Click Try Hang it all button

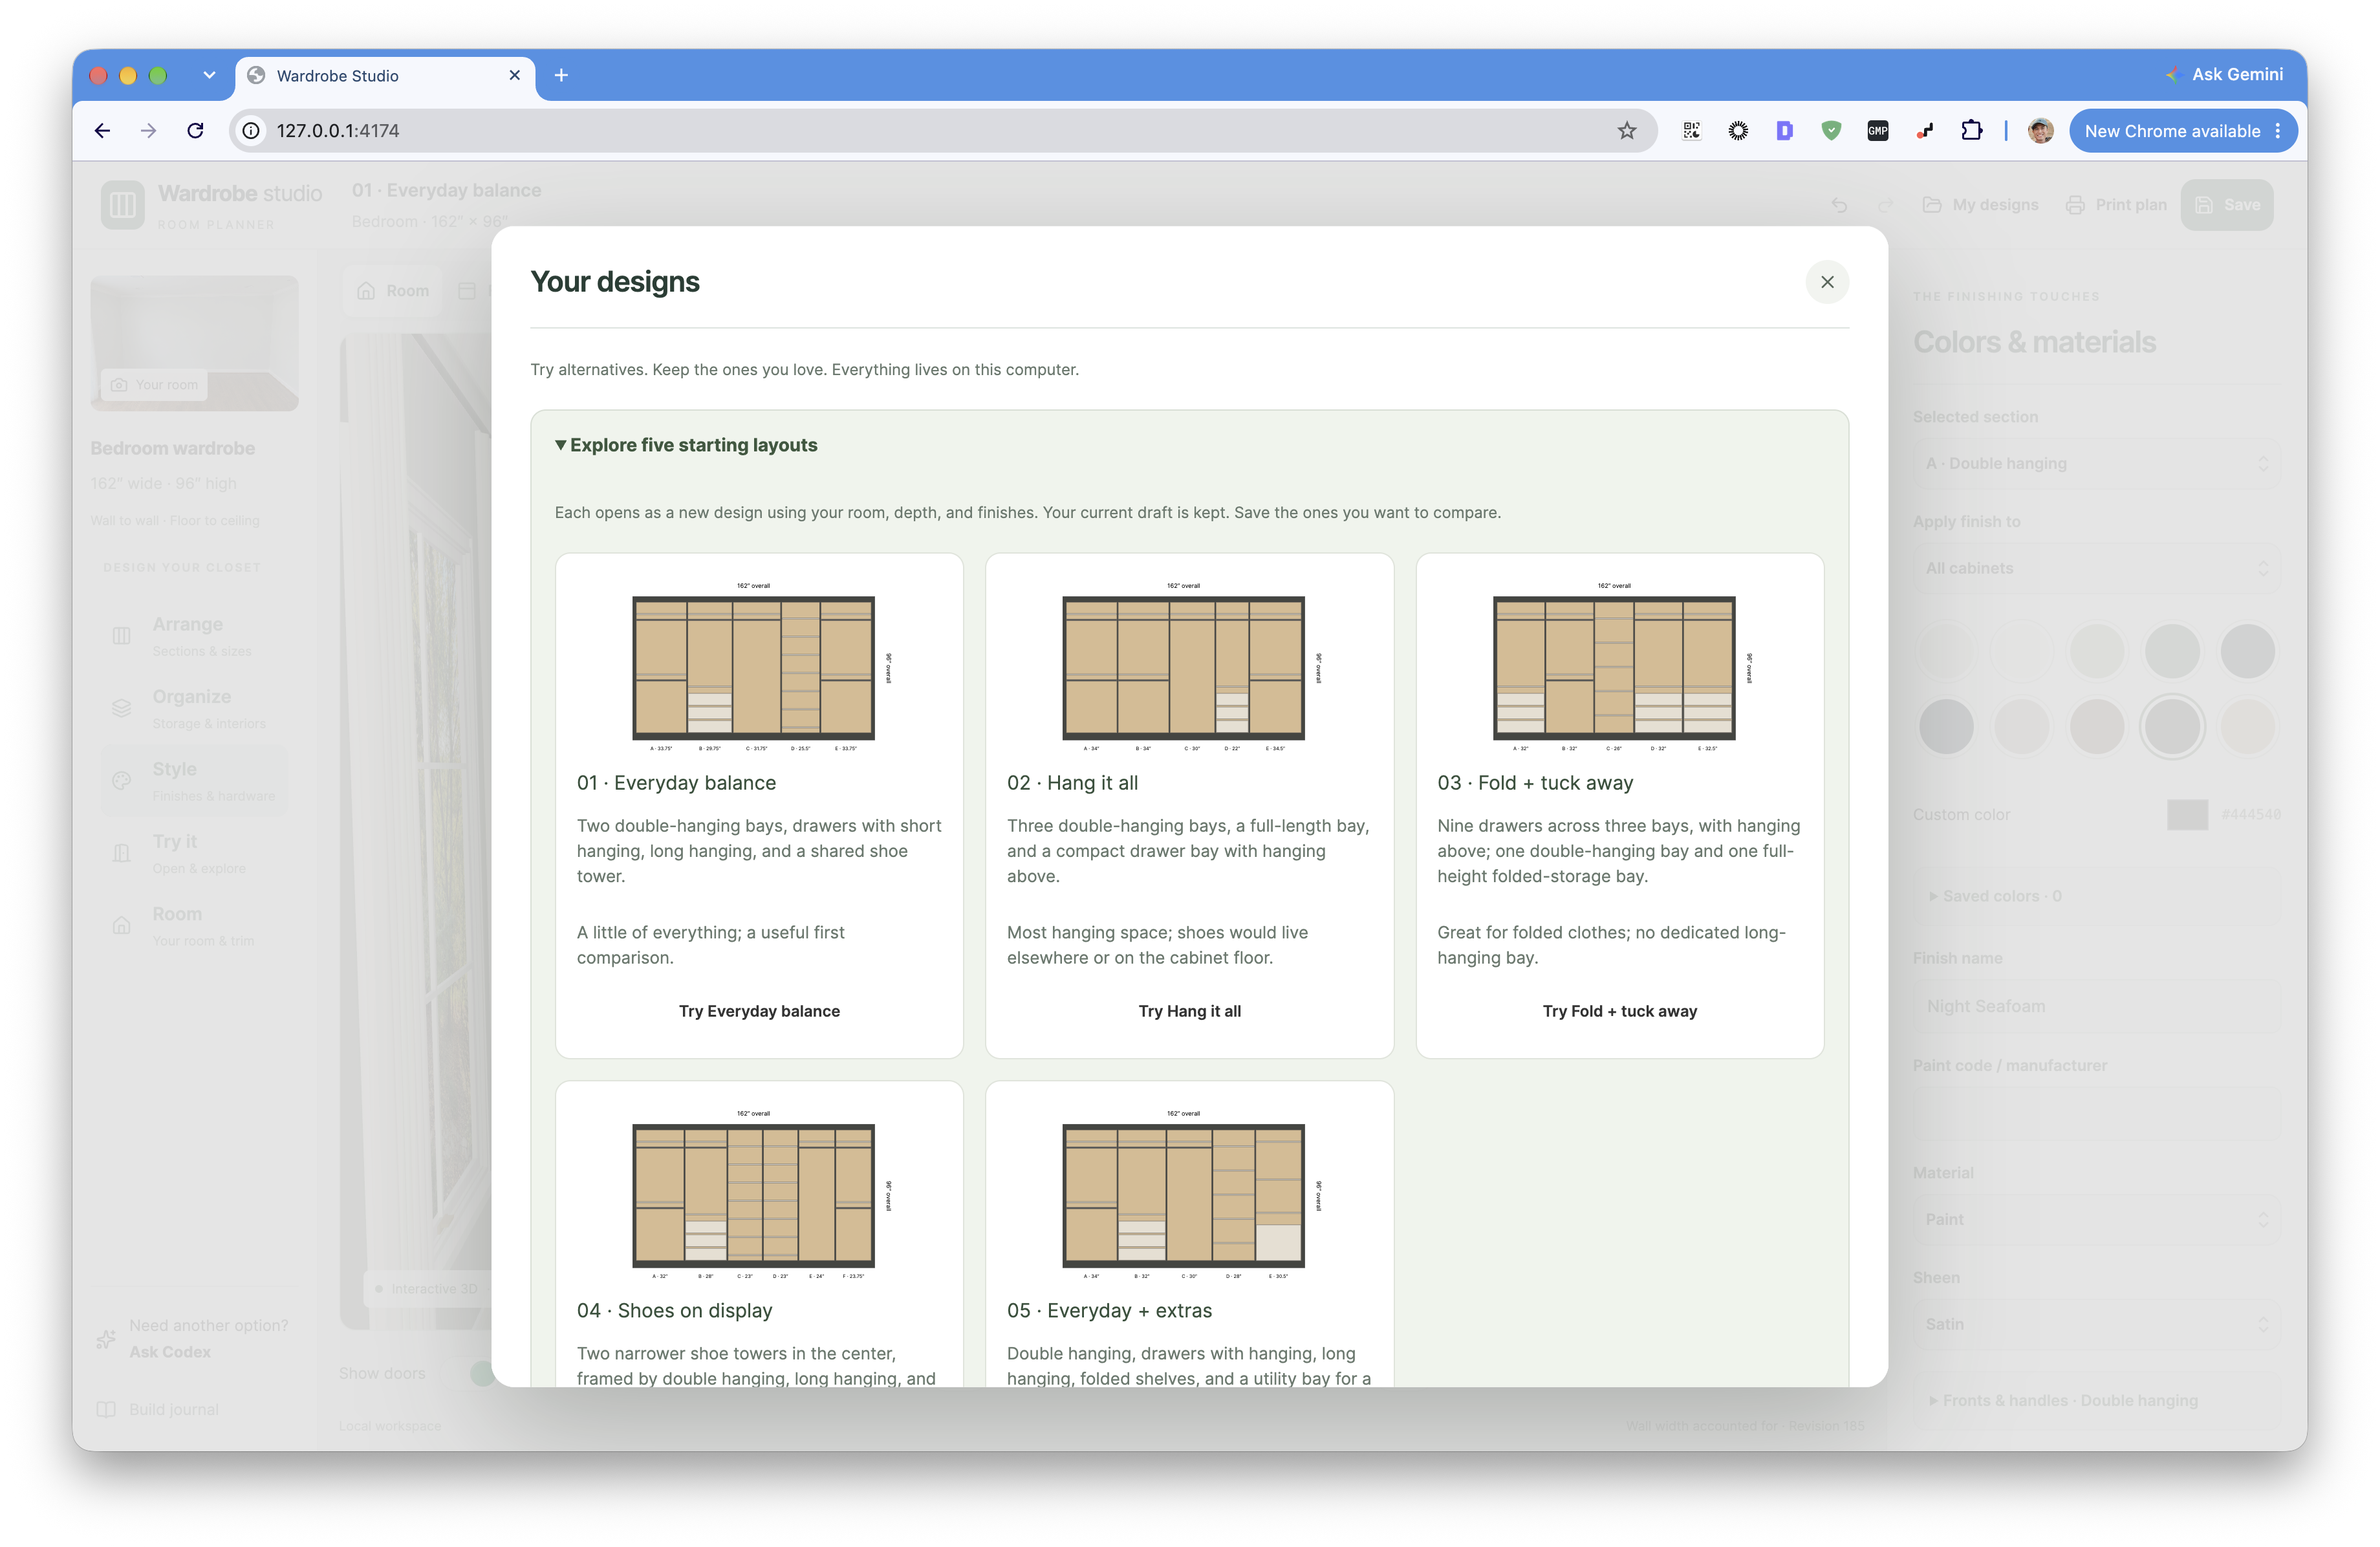tap(1189, 1011)
